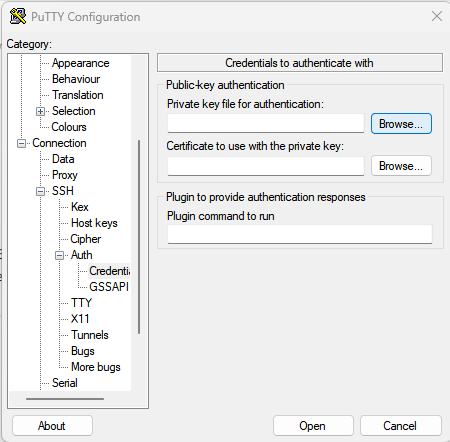Click the PuTTY icon in the title bar
The image size is (450, 442).
[x=18, y=16]
